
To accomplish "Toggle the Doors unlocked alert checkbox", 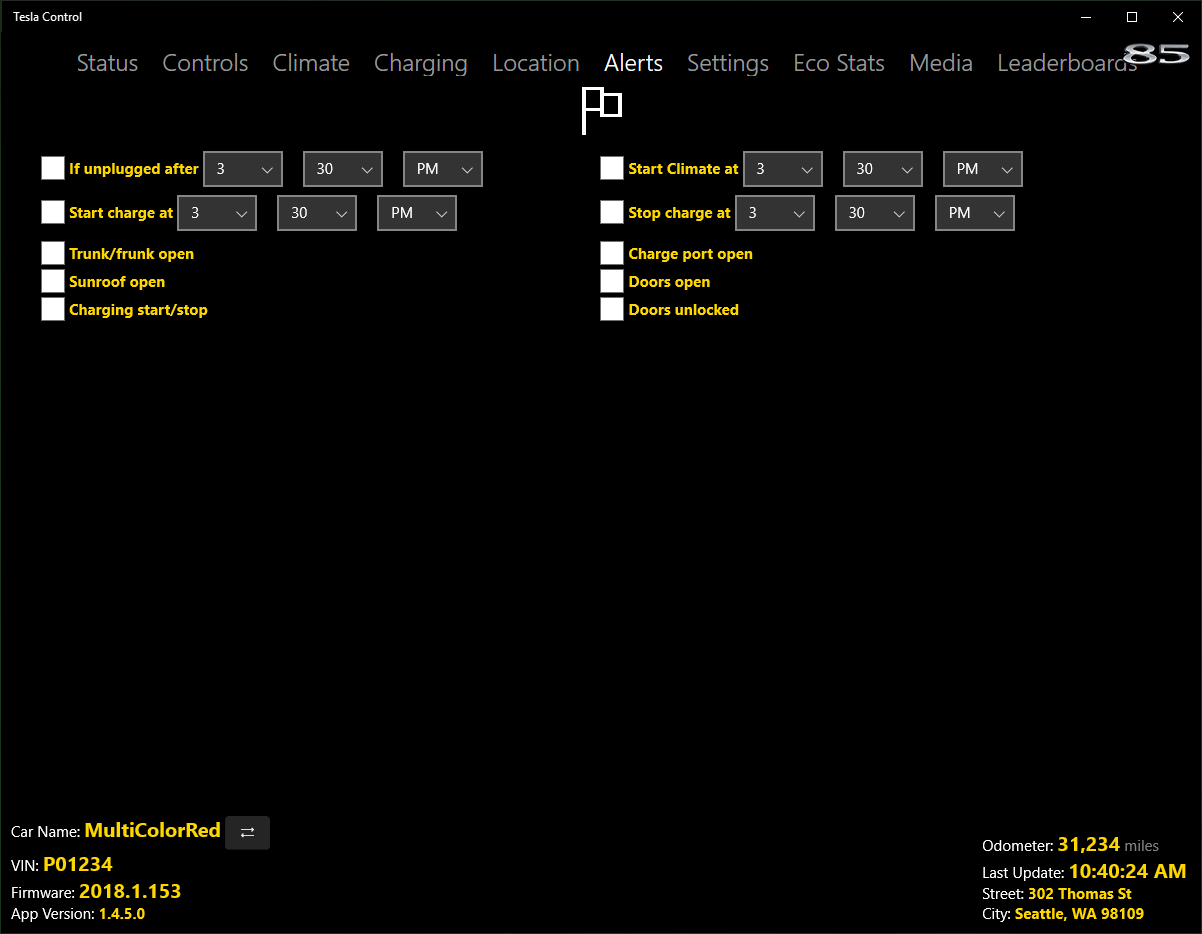I will [x=612, y=309].
